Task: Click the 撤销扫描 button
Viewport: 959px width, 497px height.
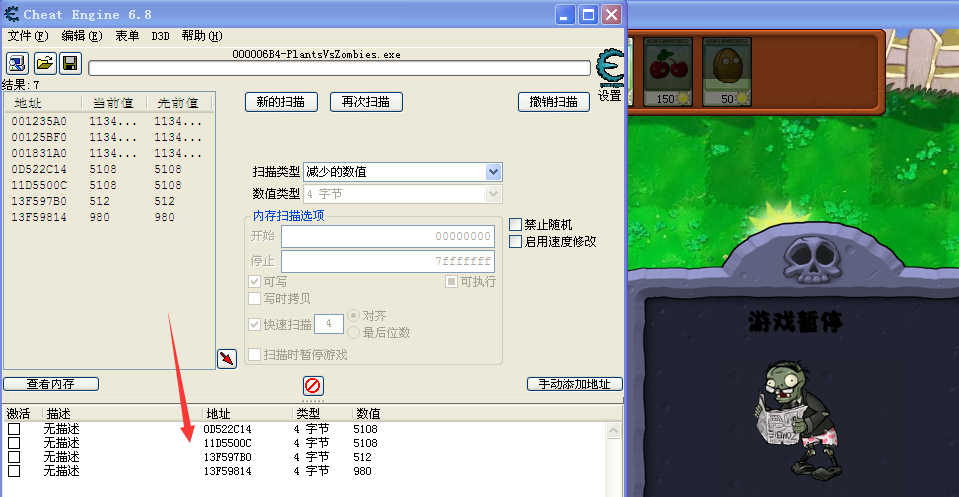Action: tap(554, 102)
